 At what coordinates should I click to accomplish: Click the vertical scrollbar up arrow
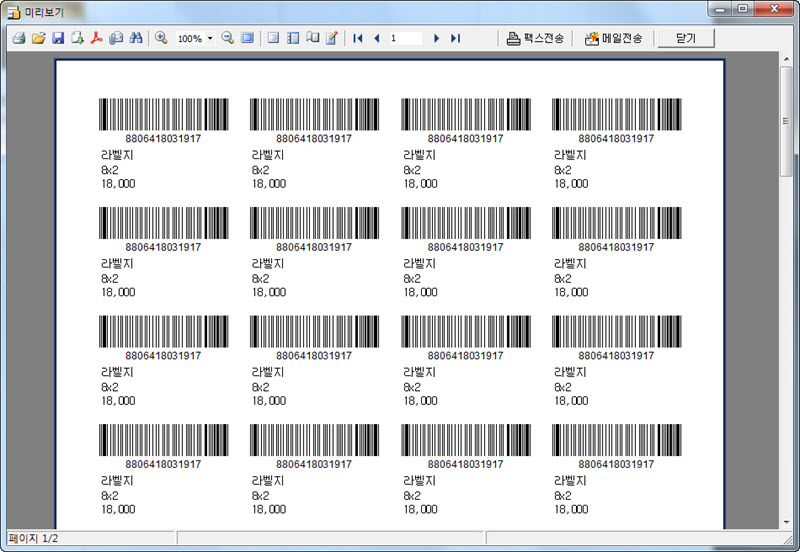click(786, 60)
